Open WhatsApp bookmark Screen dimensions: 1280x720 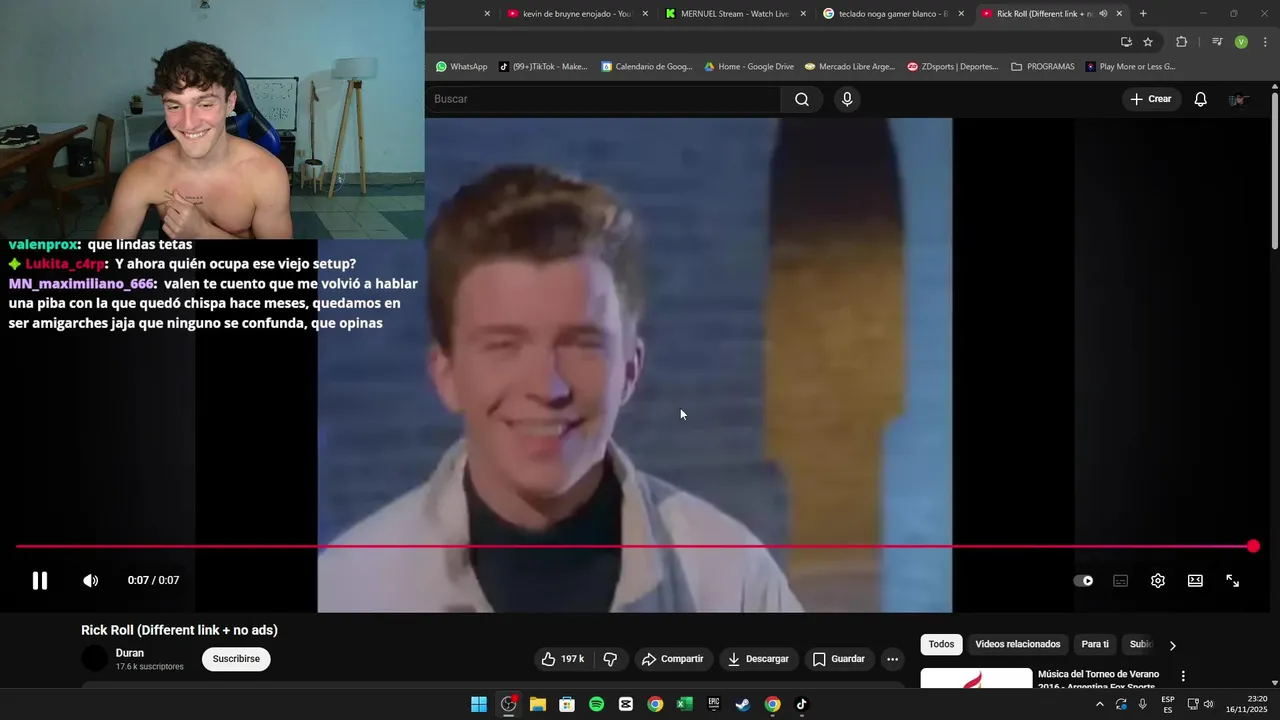pyautogui.click(x=461, y=67)
